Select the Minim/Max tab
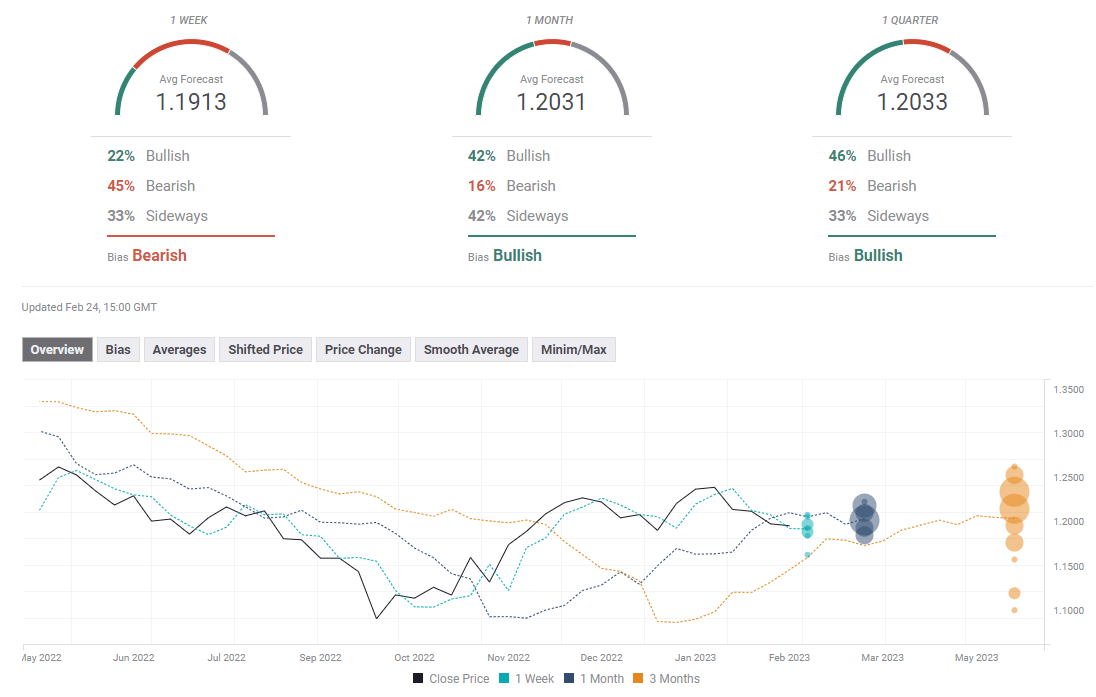1096x697 pixels. point(574,349)
